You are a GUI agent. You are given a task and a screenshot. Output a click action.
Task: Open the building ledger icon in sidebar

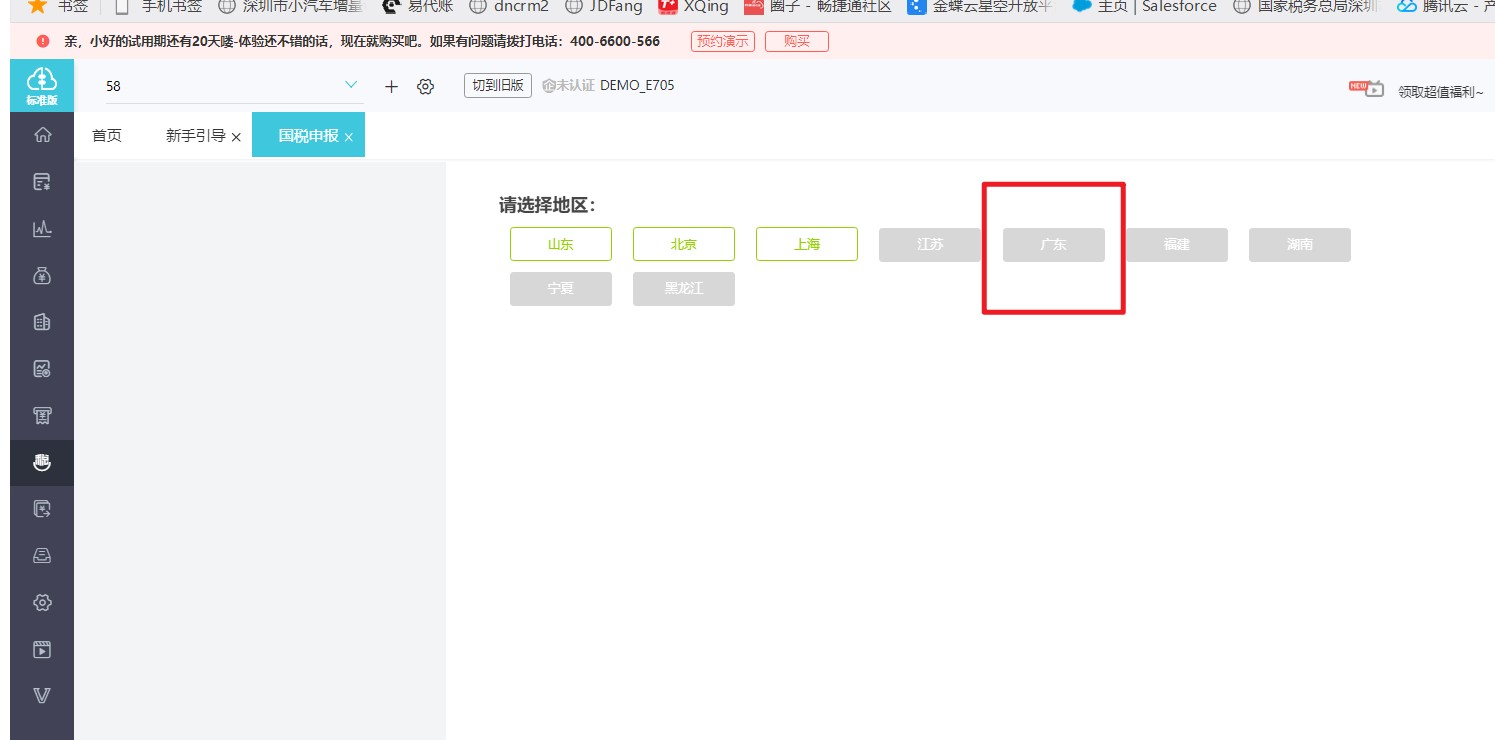pyautogui.click(x=42, y=322)
